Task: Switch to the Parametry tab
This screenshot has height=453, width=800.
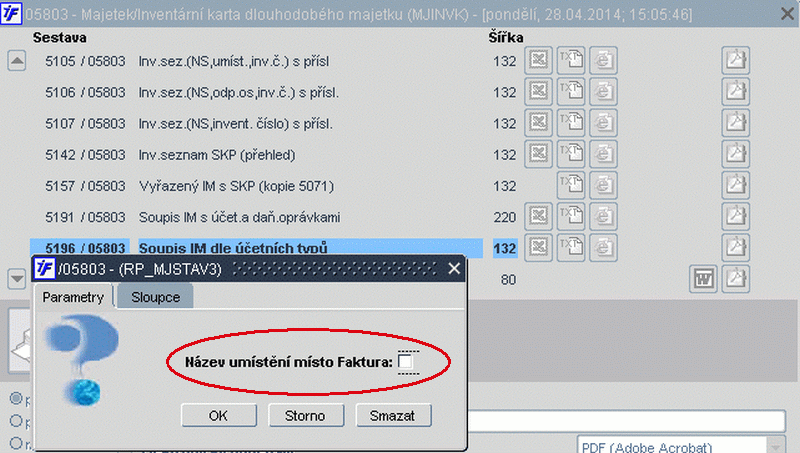Action: 73,297
